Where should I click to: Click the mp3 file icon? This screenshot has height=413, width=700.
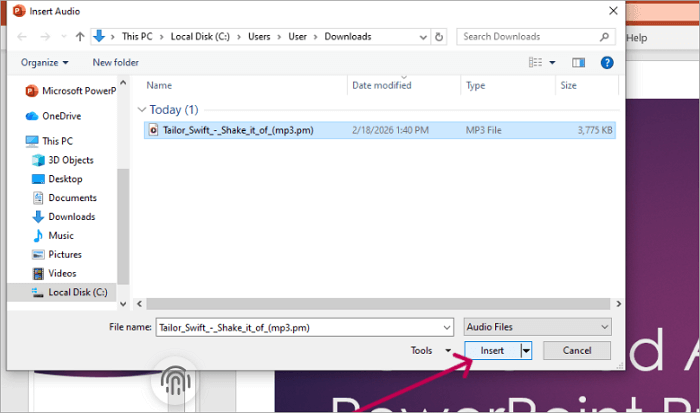click(153, 130)
